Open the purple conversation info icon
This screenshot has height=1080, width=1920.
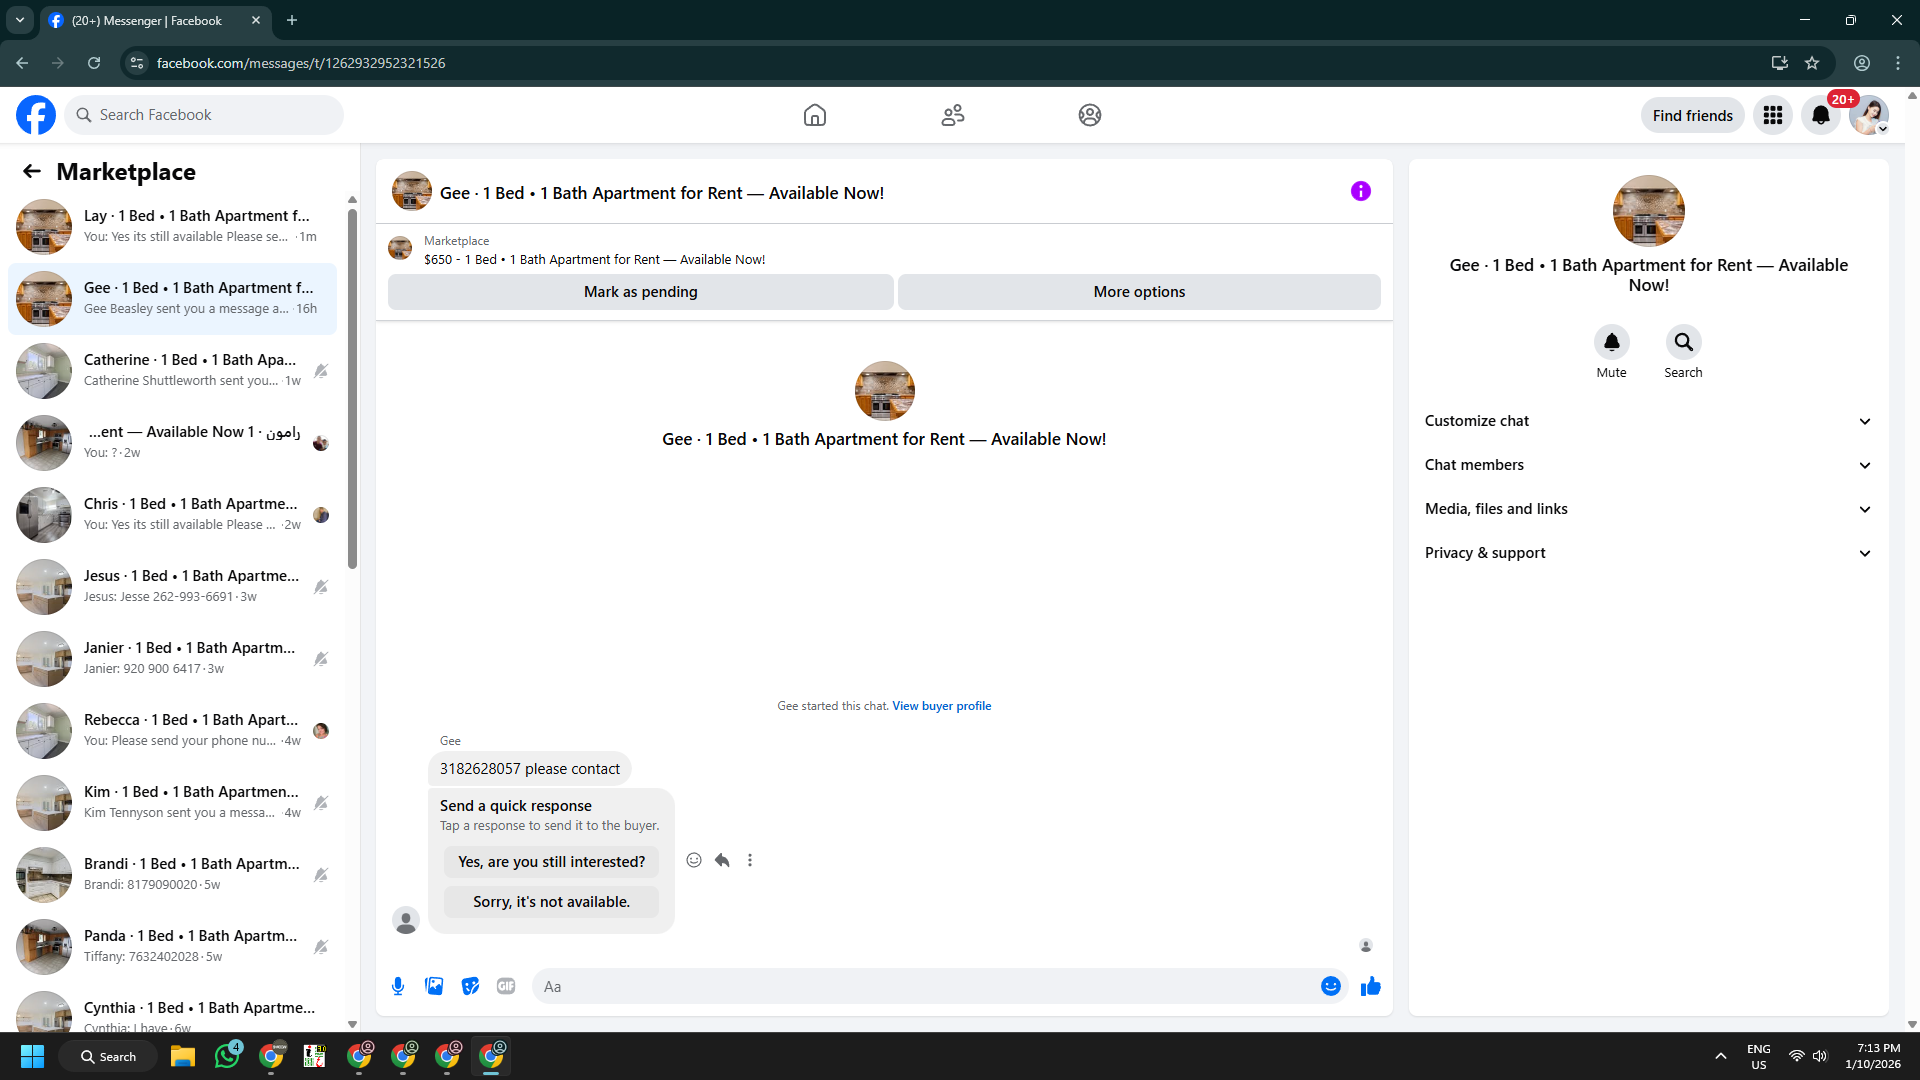tap(1360, 191)
